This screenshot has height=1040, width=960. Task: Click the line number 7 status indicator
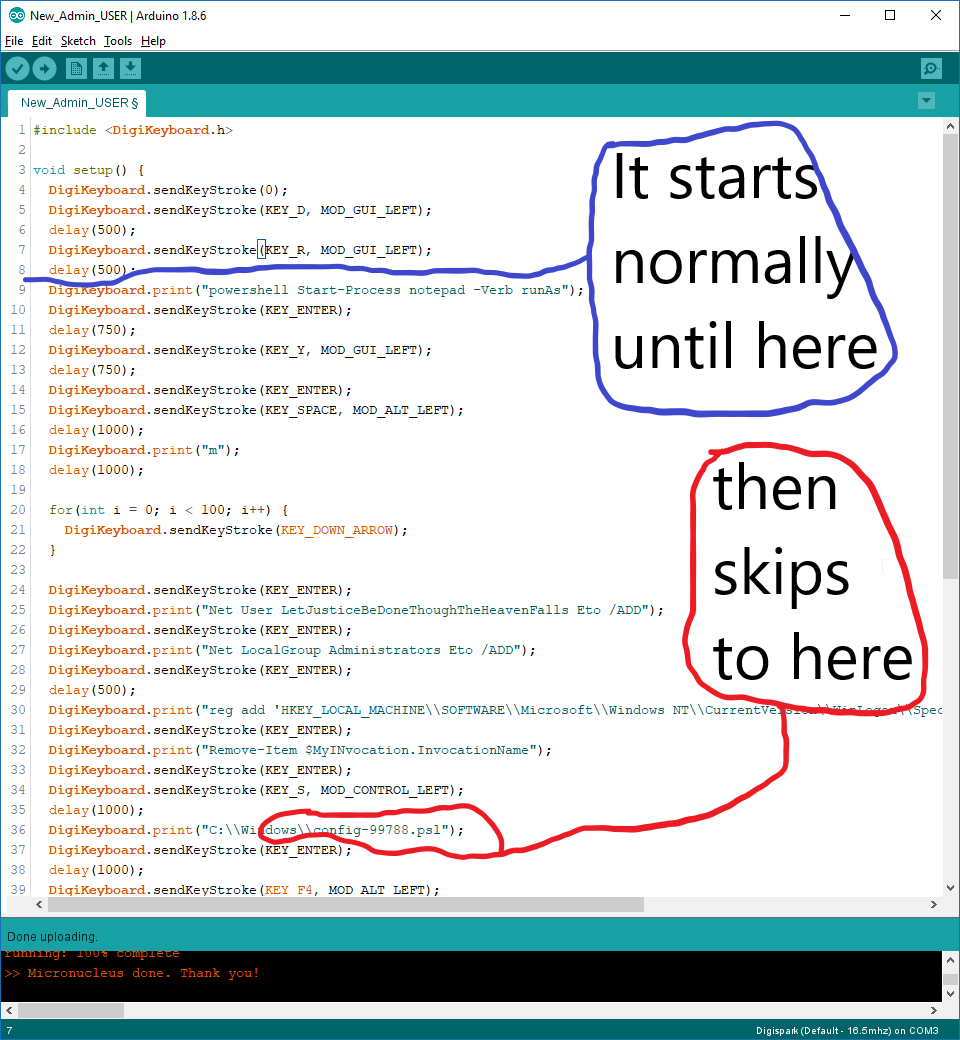(9, 1031)
